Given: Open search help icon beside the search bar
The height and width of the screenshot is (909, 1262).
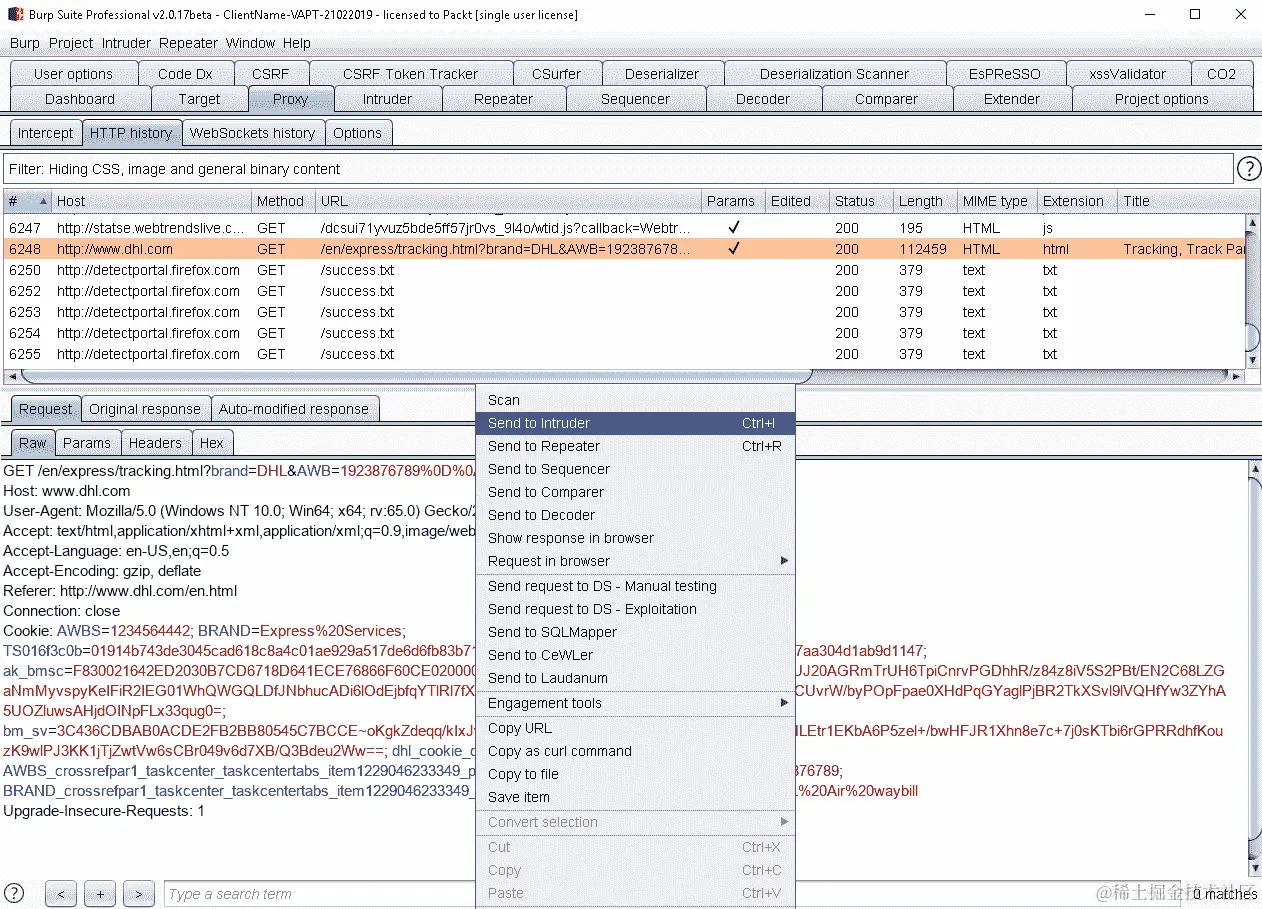Looking at the screenshot, I should point(14,893).
